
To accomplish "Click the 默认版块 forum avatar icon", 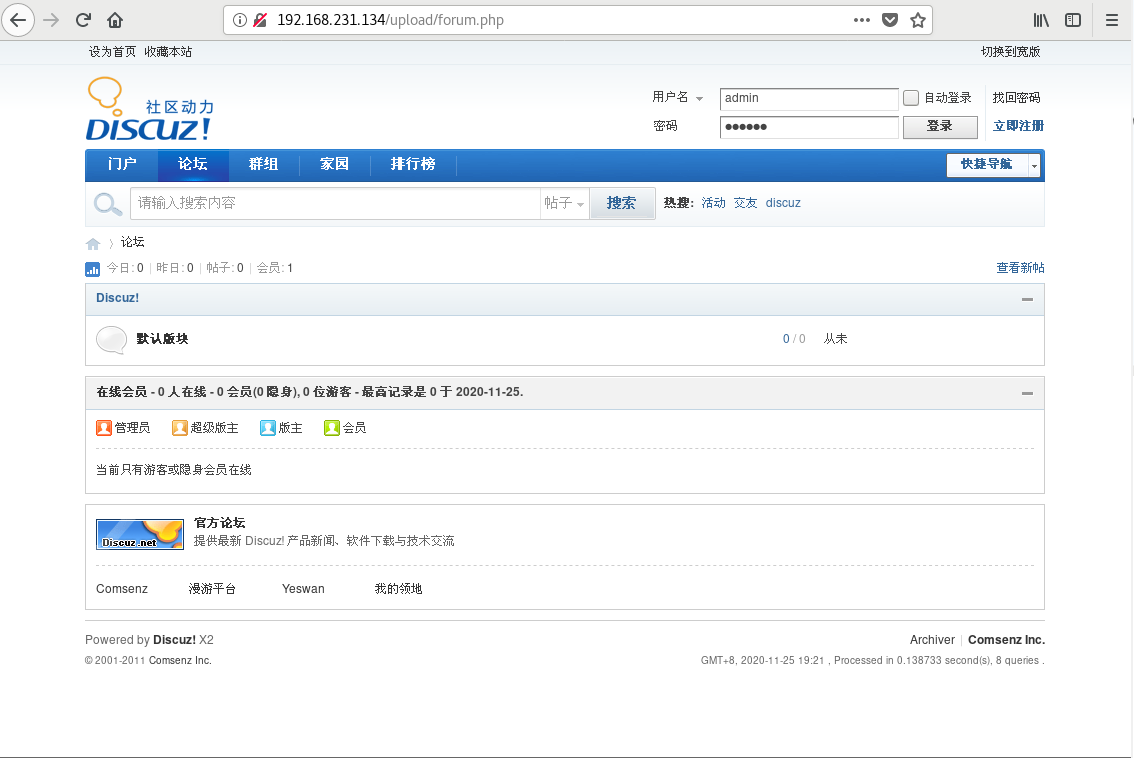I will 111,340.
